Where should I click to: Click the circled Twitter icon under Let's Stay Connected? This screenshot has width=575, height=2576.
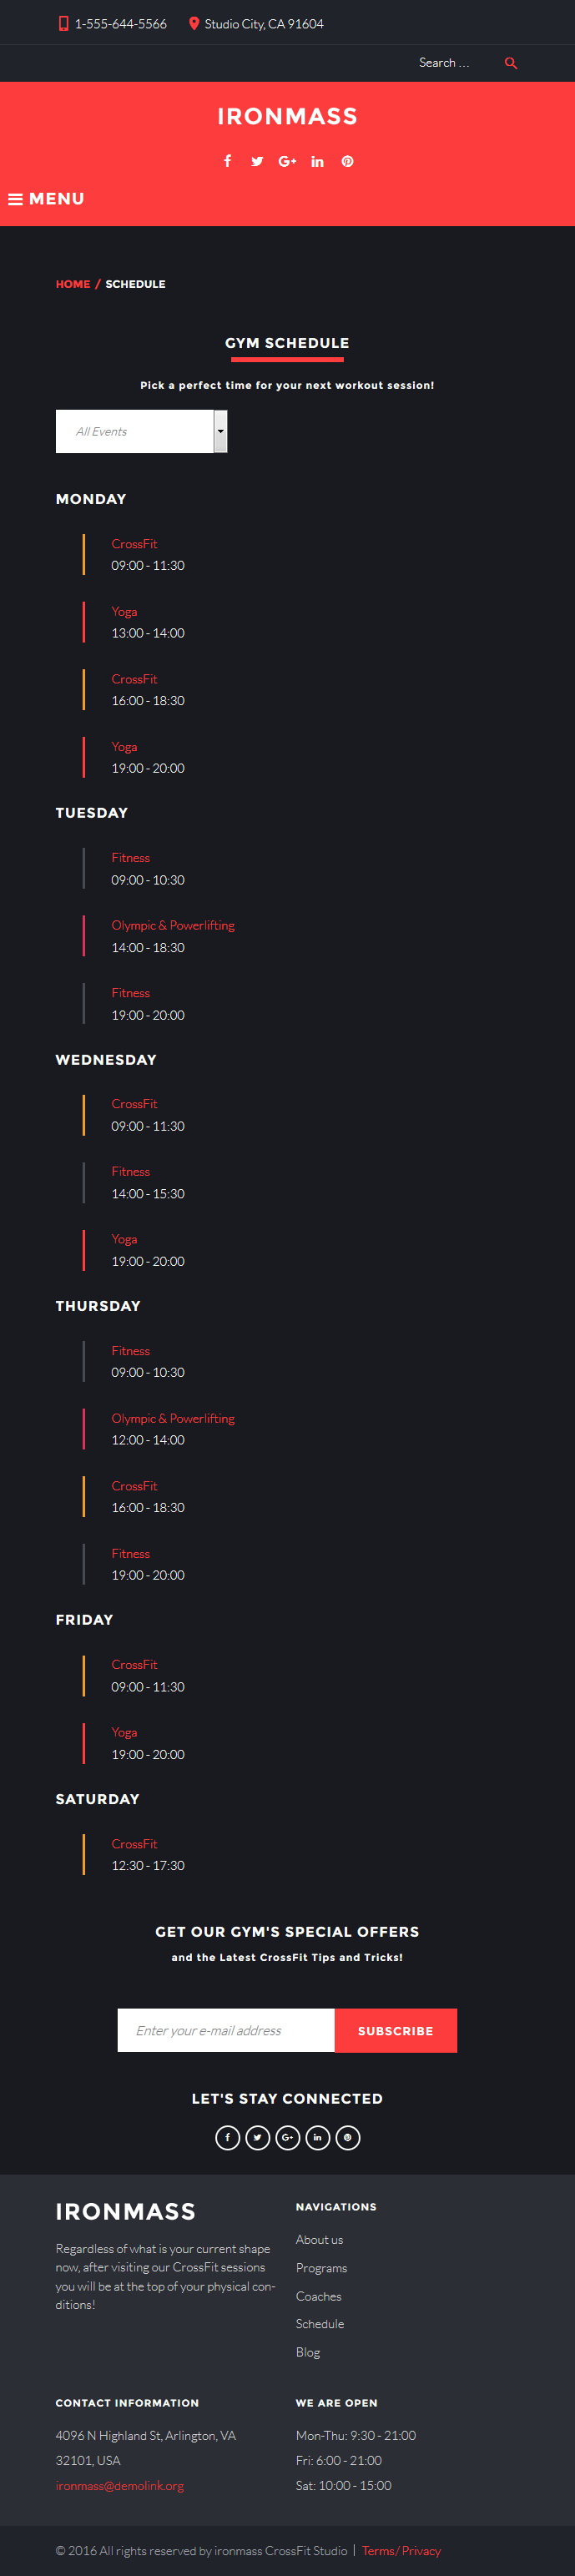(257, 2138)
